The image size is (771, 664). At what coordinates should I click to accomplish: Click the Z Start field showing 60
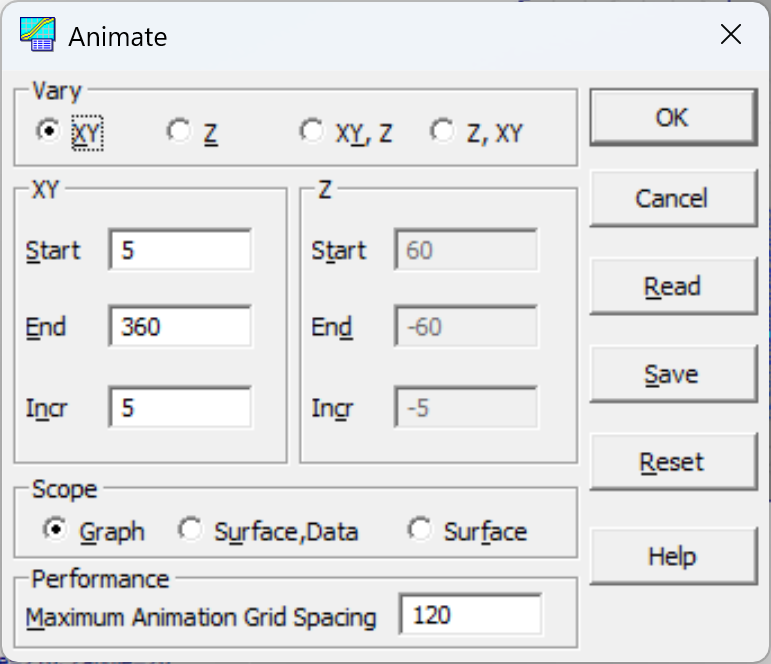(466, 250)
